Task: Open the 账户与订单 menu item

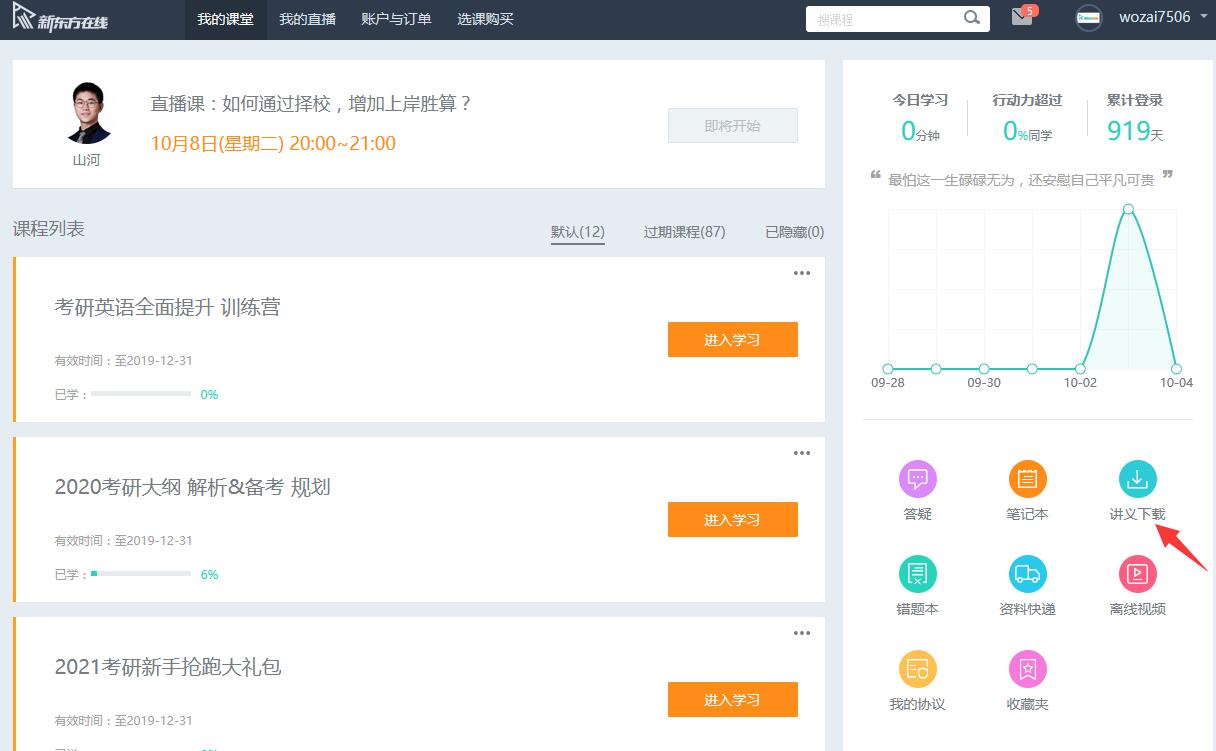Action: tap(396, 19)
